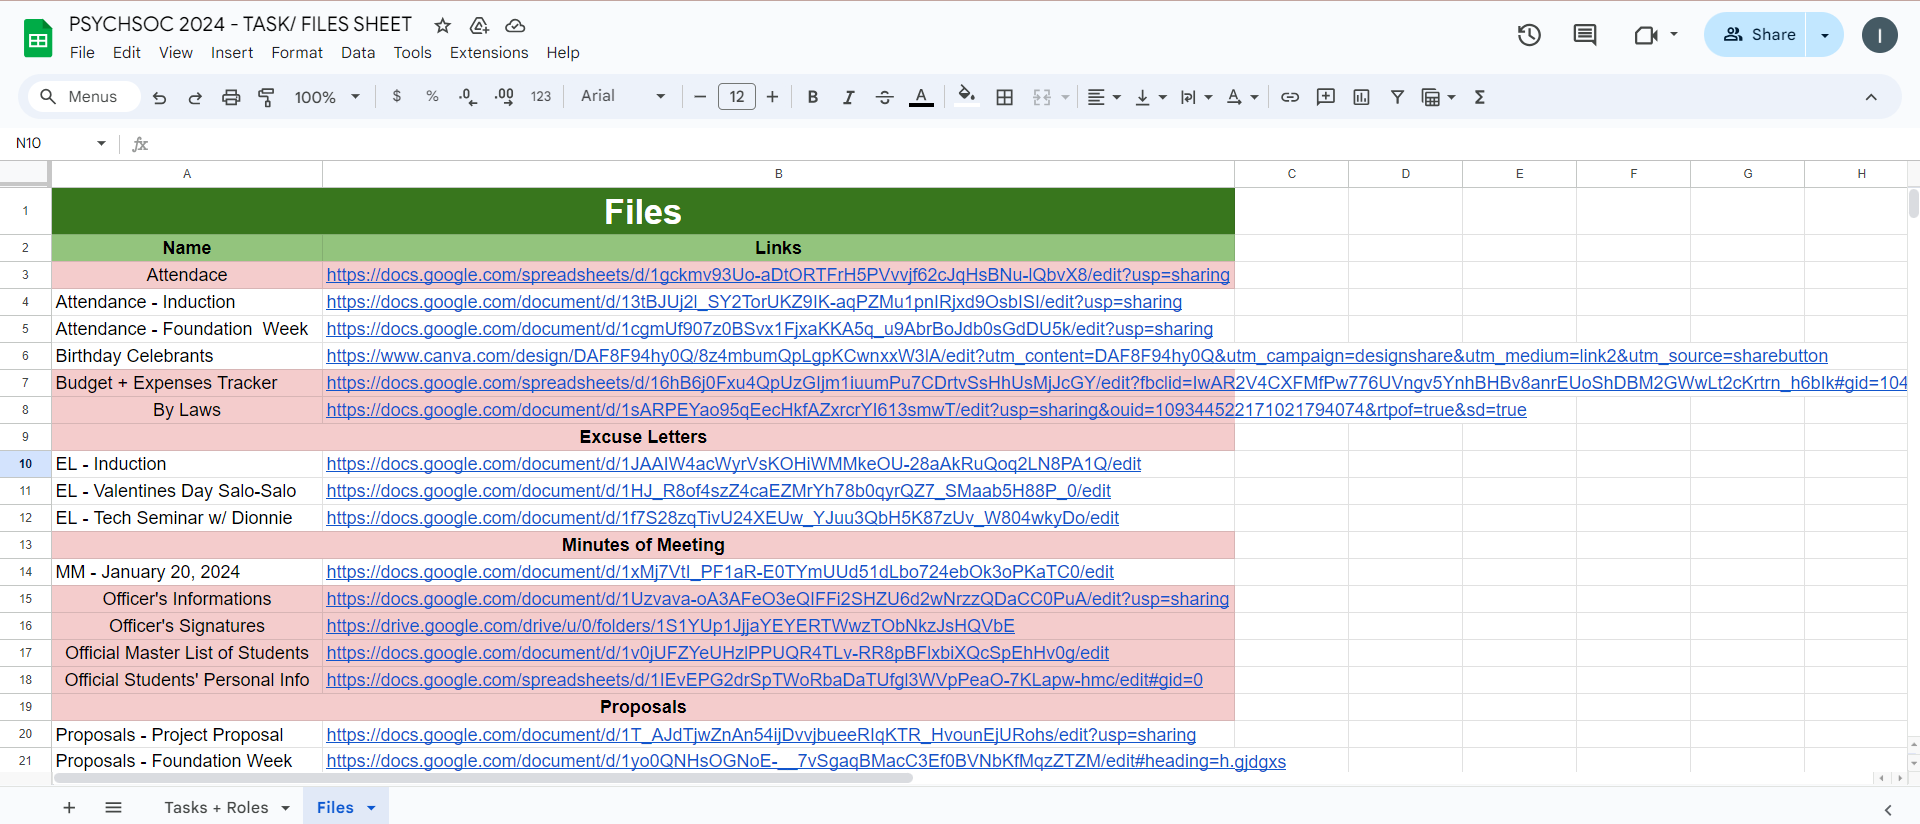
Task: Click the font size input field
Action: coord(737,97)
